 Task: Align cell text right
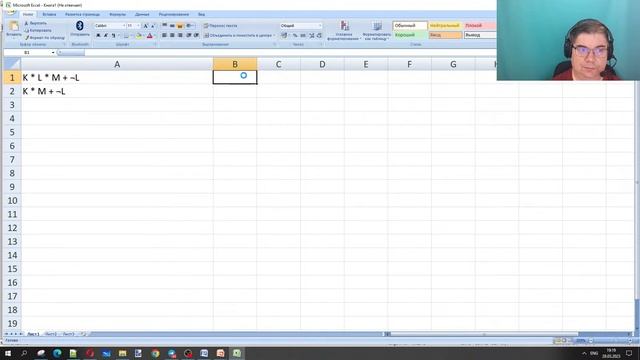[180, 36]
